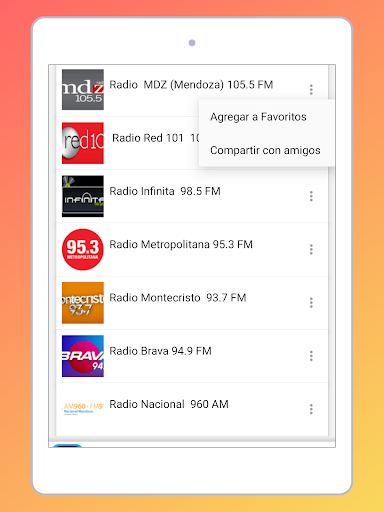Tap the Brava 94 station logo

tap(83, 356)
